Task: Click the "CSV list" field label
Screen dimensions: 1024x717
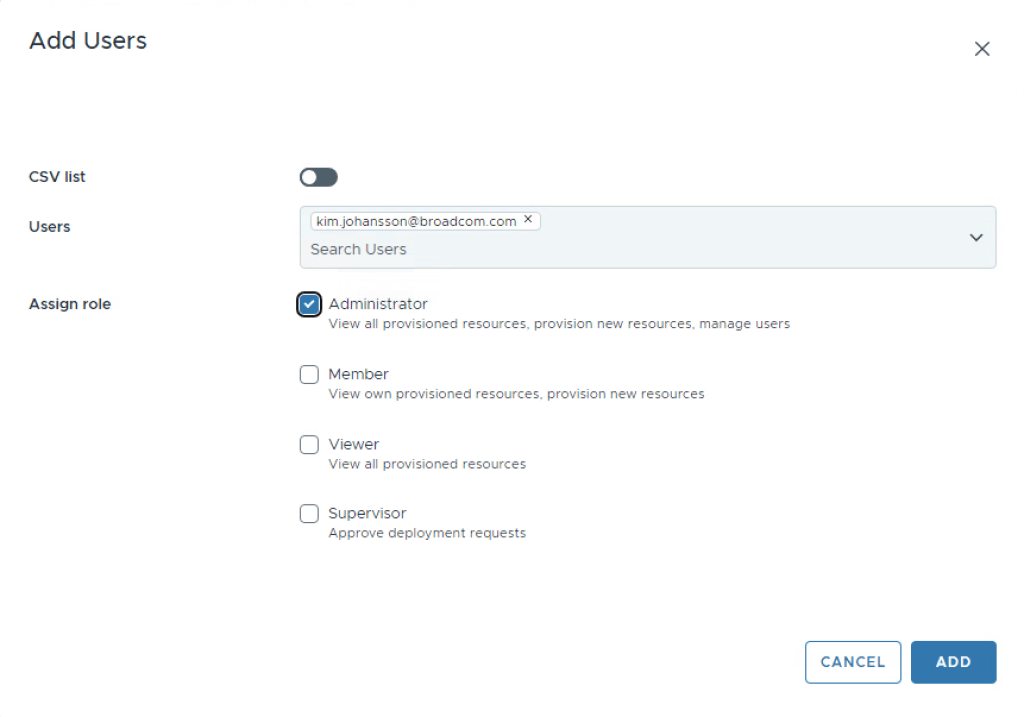Action: point(57,177)
